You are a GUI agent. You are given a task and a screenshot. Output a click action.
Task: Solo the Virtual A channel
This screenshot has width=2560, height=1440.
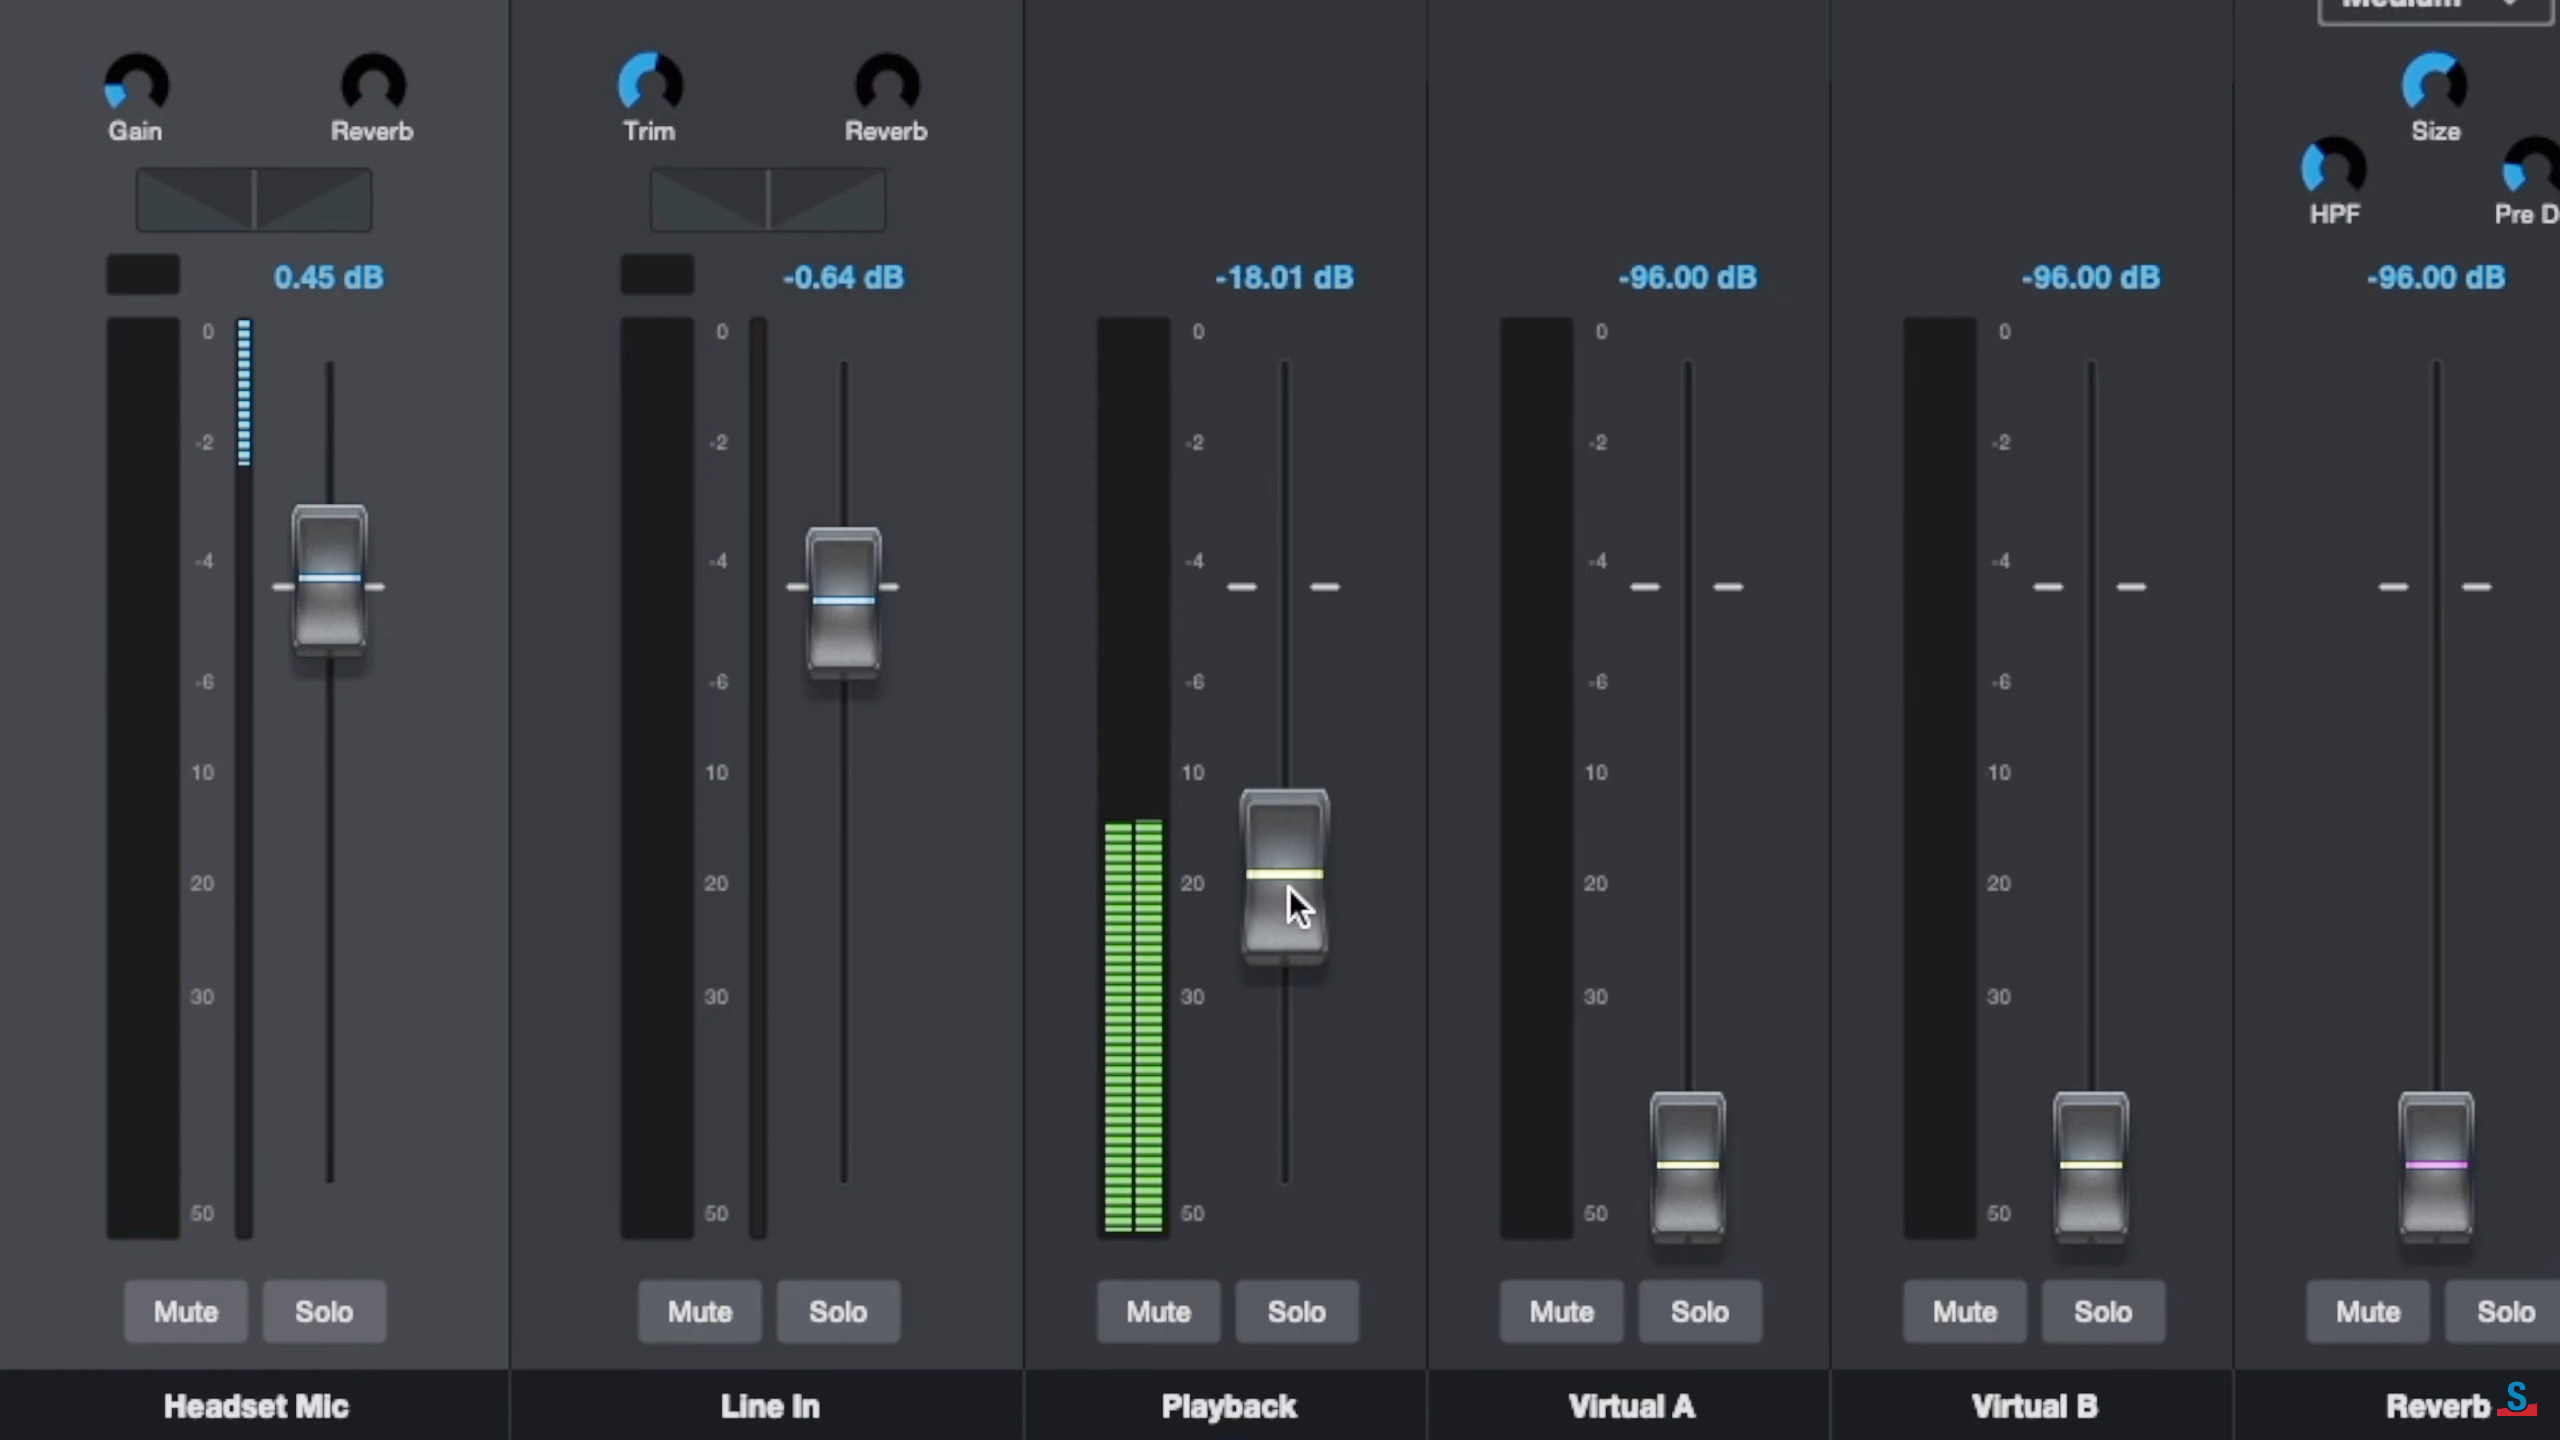[x=1700, y=1311]
